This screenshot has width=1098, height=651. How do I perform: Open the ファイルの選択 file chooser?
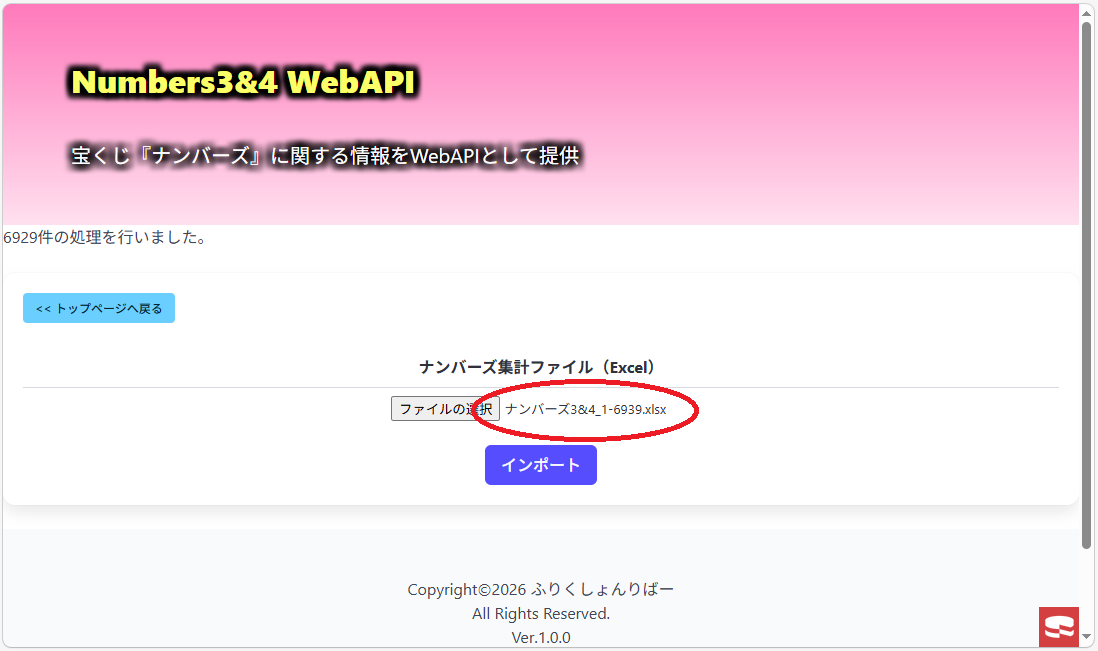[445, 409]
